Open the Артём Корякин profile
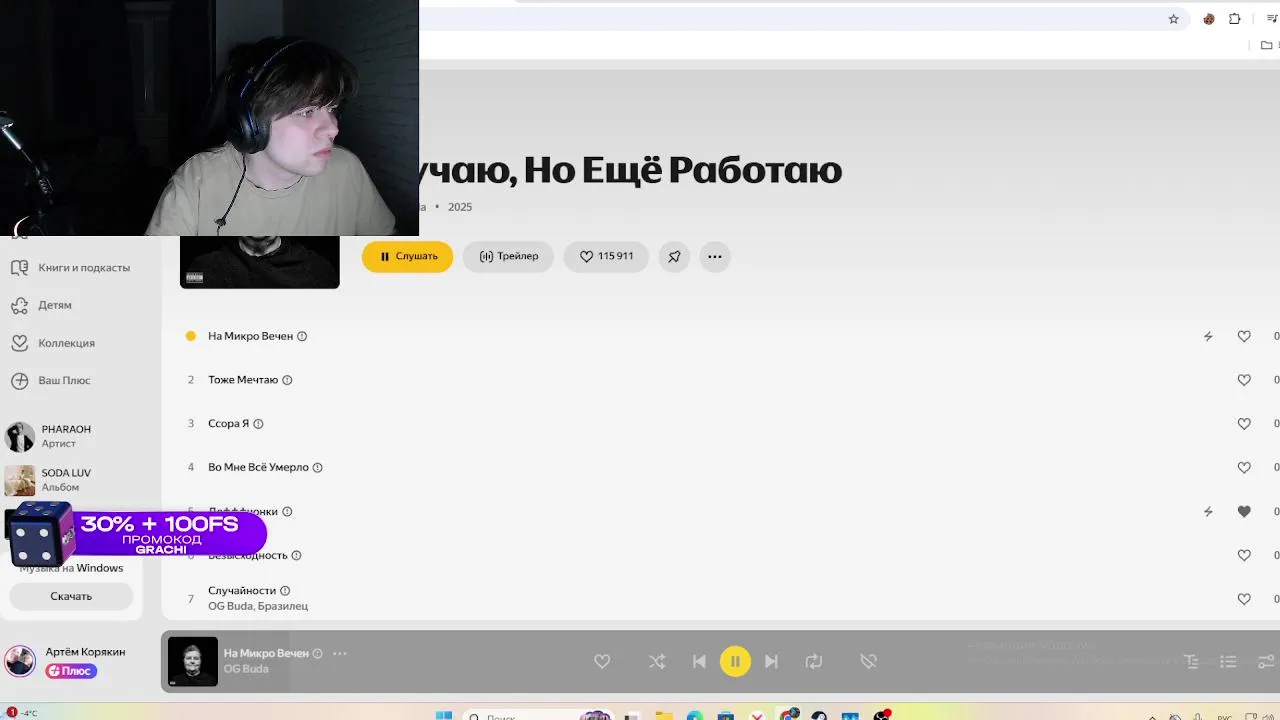Image resolution: width=1280 pixels, height=720 pixels. (85, 652)
